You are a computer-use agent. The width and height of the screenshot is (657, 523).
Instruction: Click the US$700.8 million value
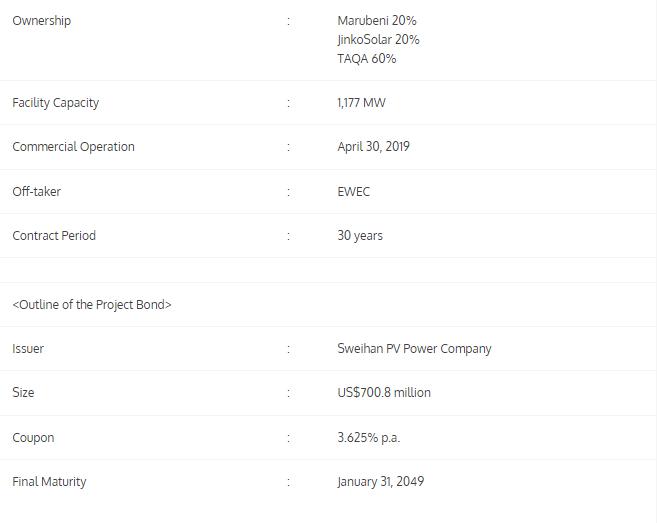[x=384, y=393]
